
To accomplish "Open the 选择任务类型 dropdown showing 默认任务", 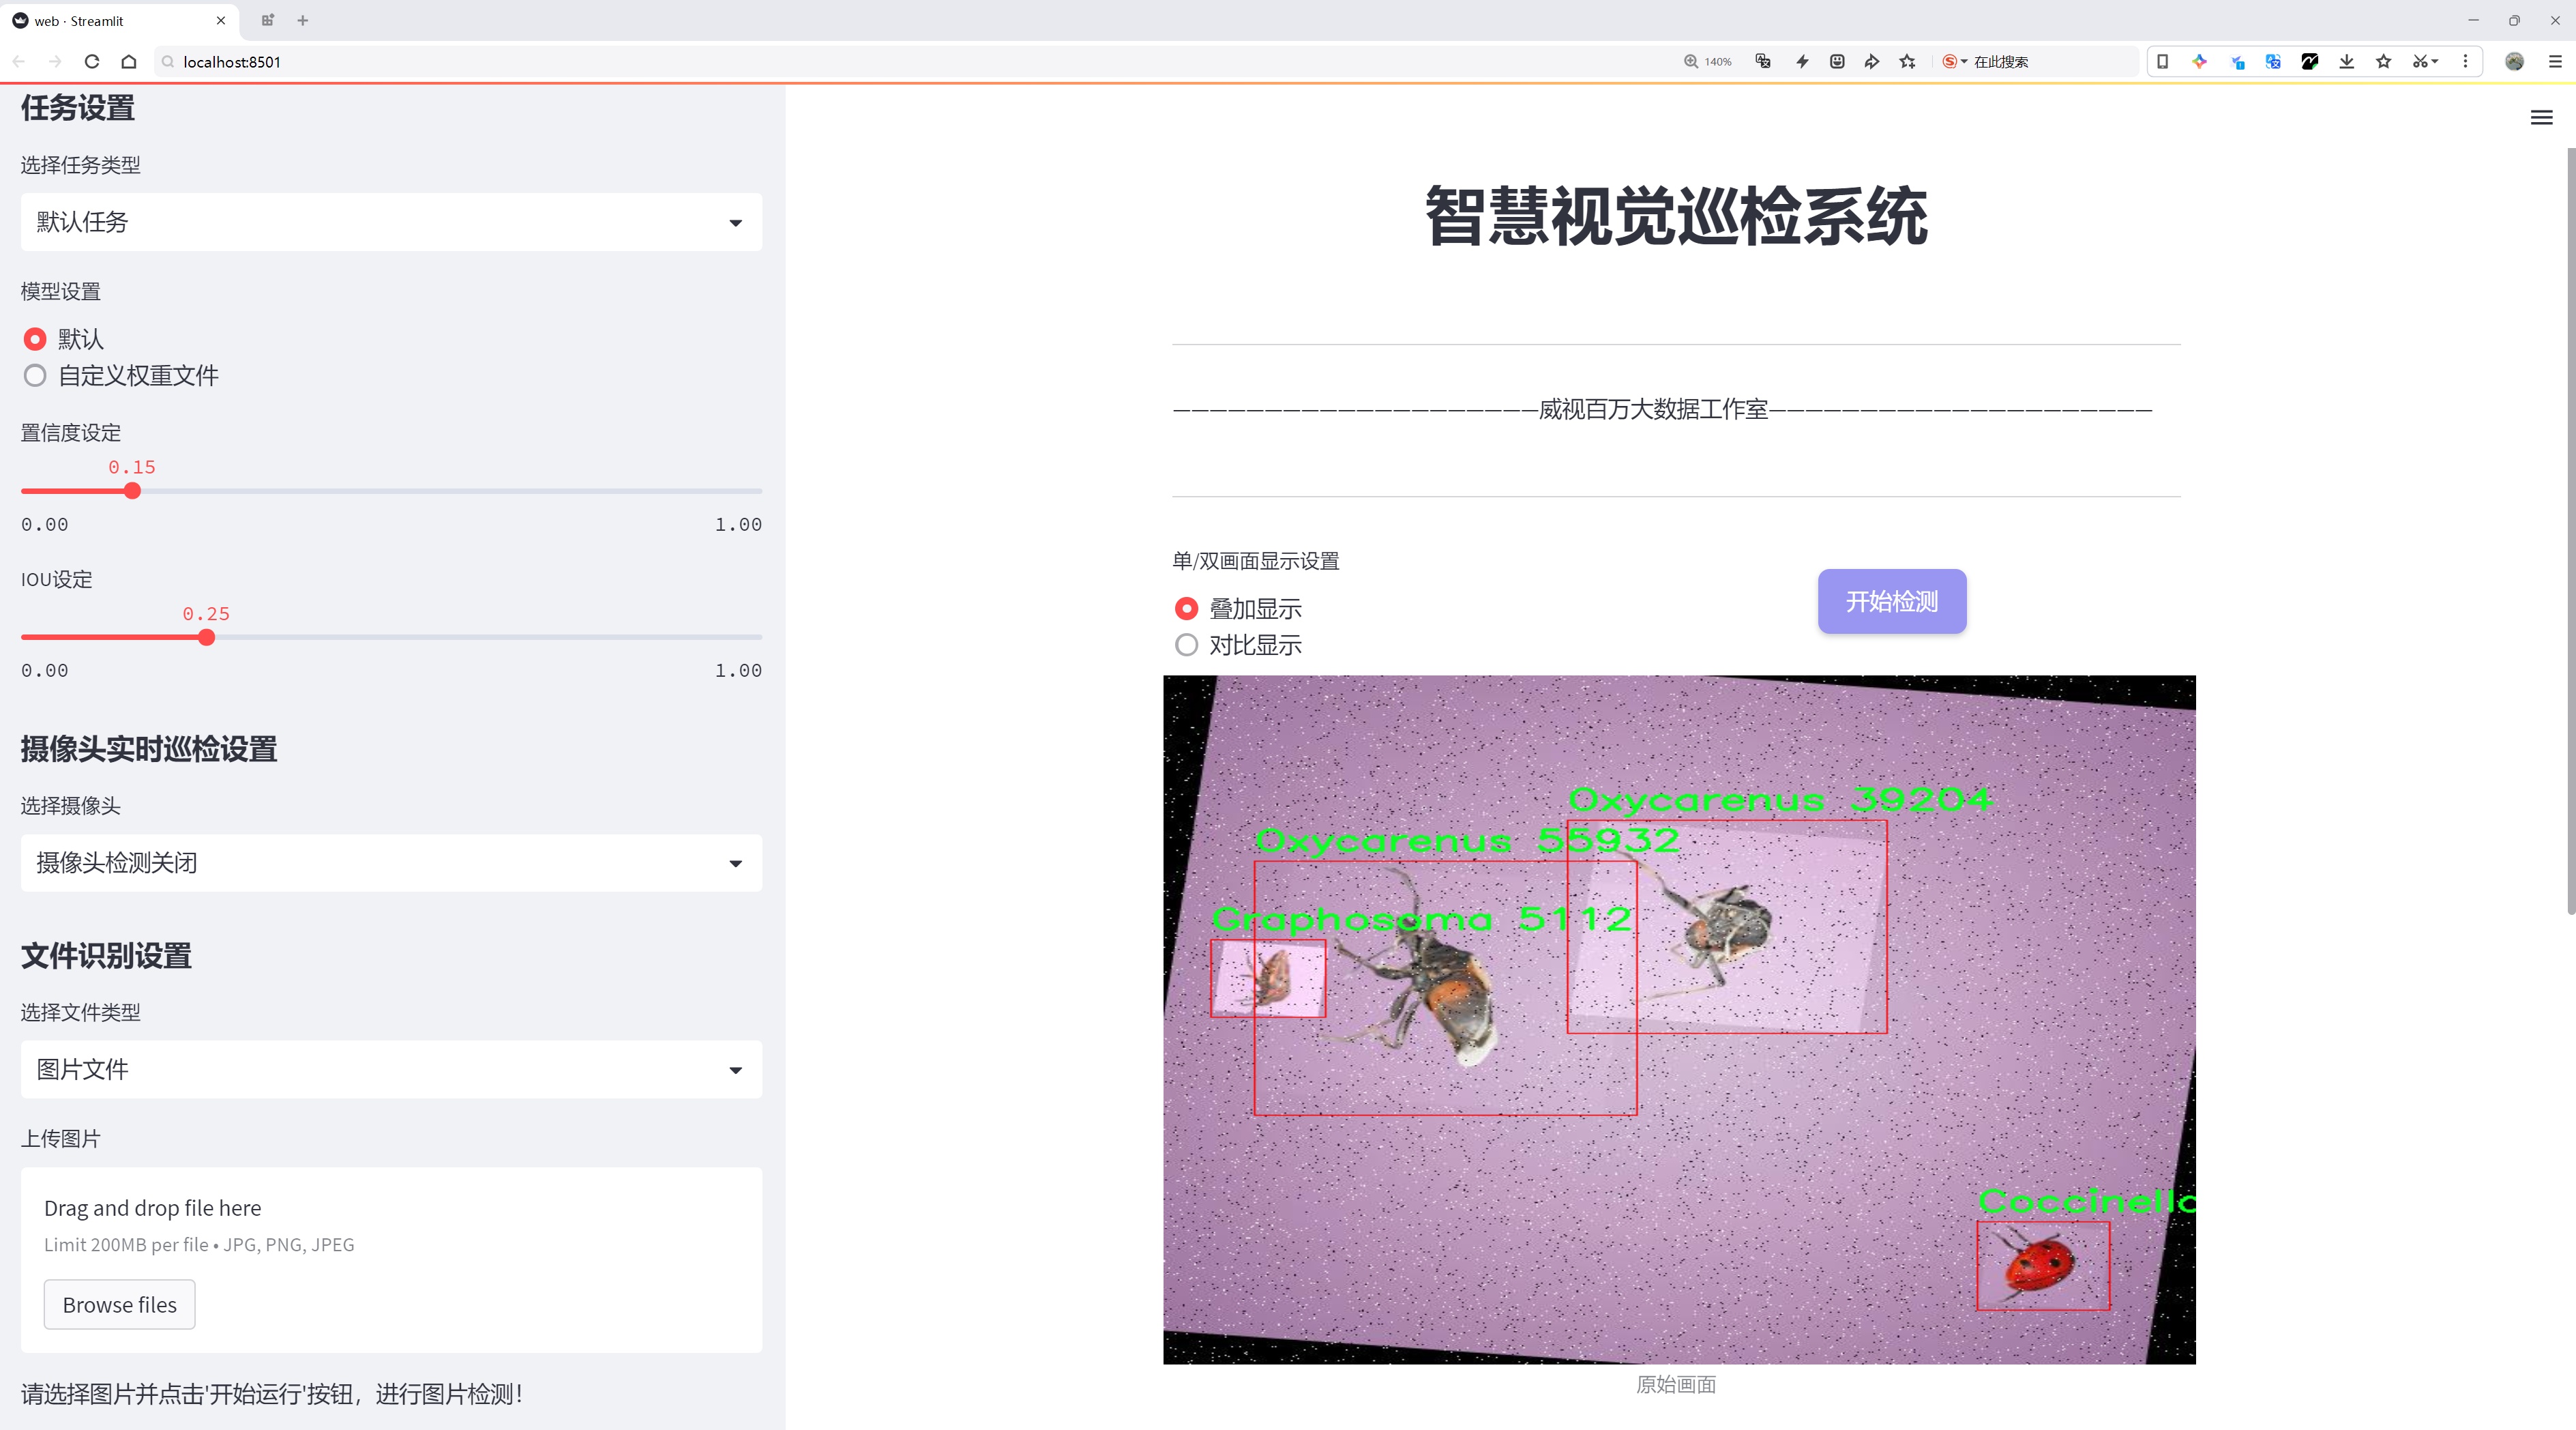I will pos(390,221).
